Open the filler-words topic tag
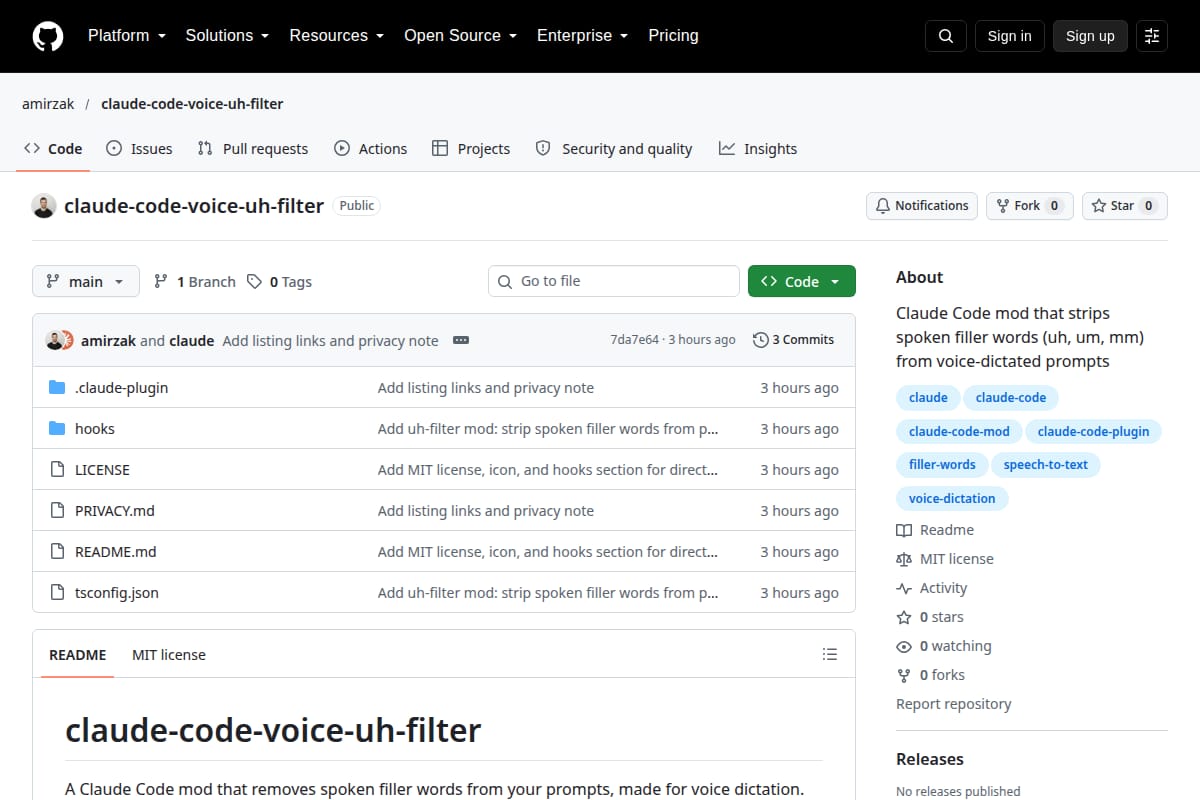The height and width of the screenshot is (800, 1200). pyautogui.click(x=942, y=465)
